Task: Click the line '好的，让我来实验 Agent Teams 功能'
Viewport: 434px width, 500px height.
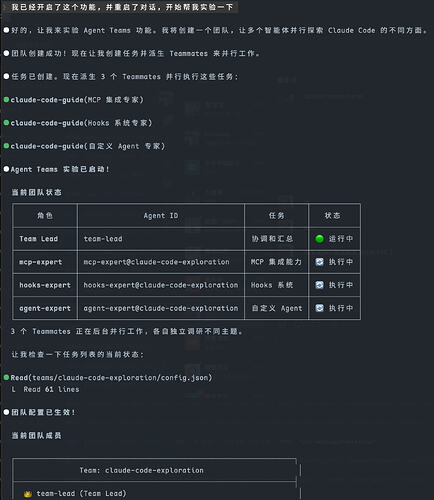Action: coord(219,30)
